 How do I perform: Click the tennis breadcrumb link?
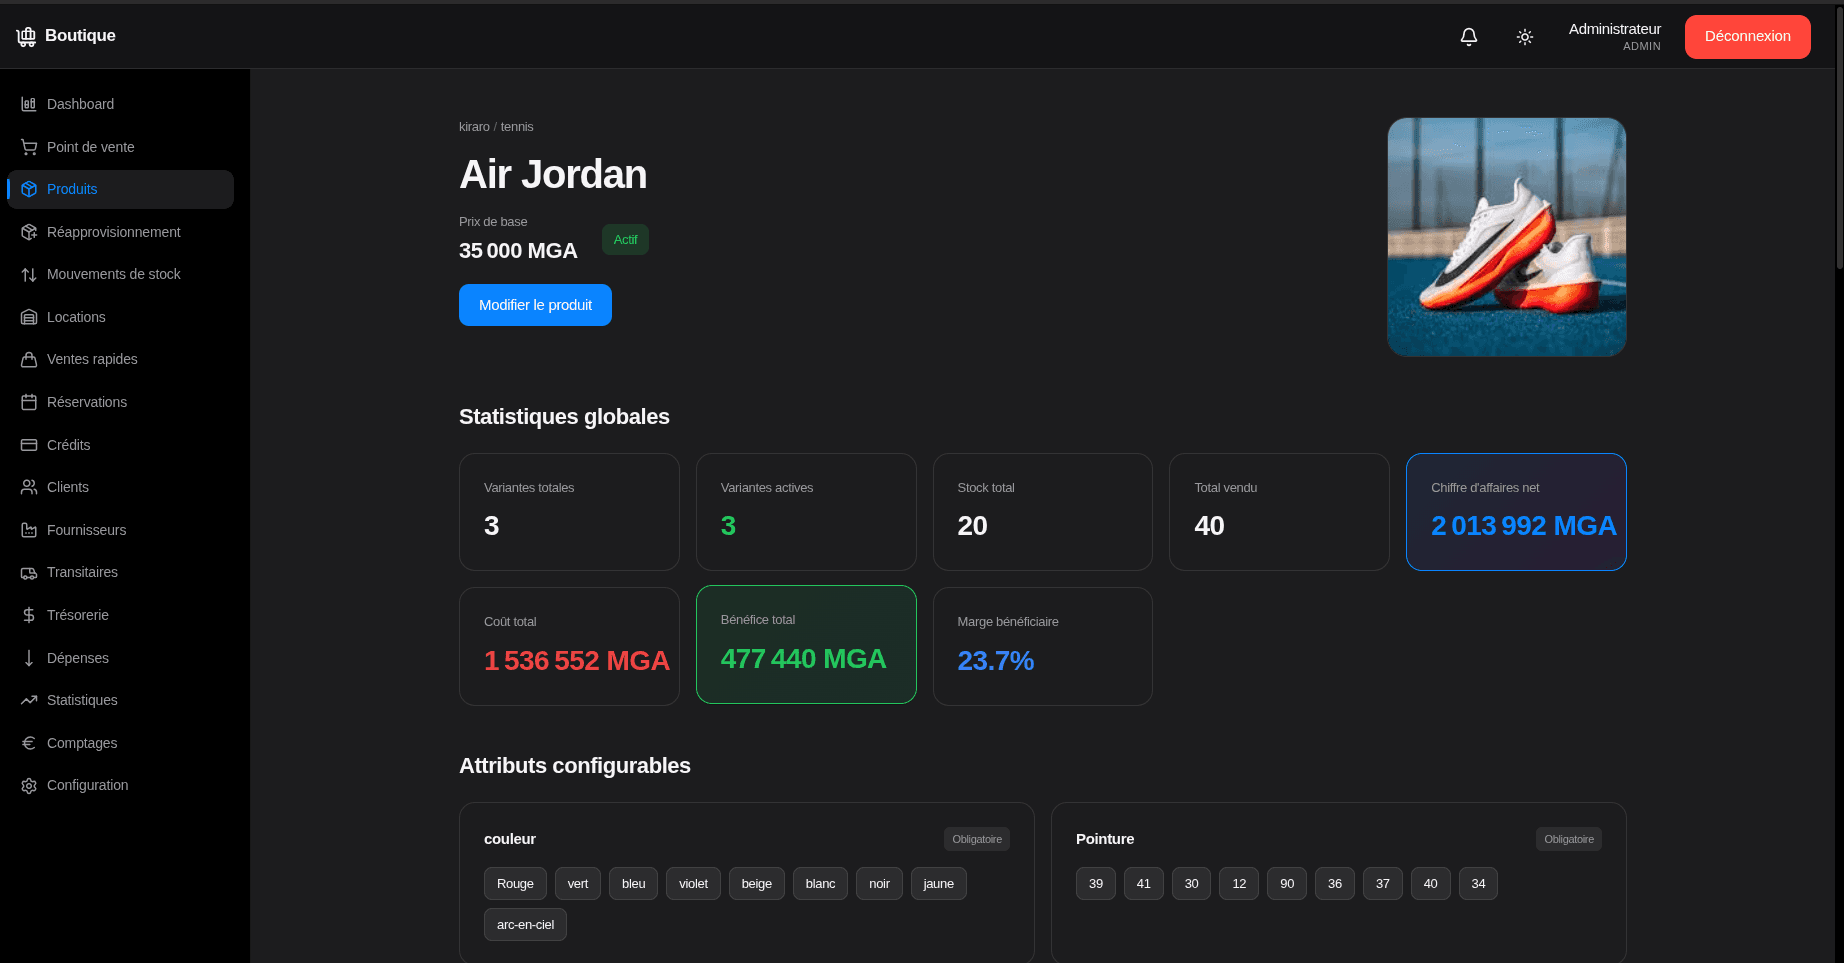[x=517, y=127]
